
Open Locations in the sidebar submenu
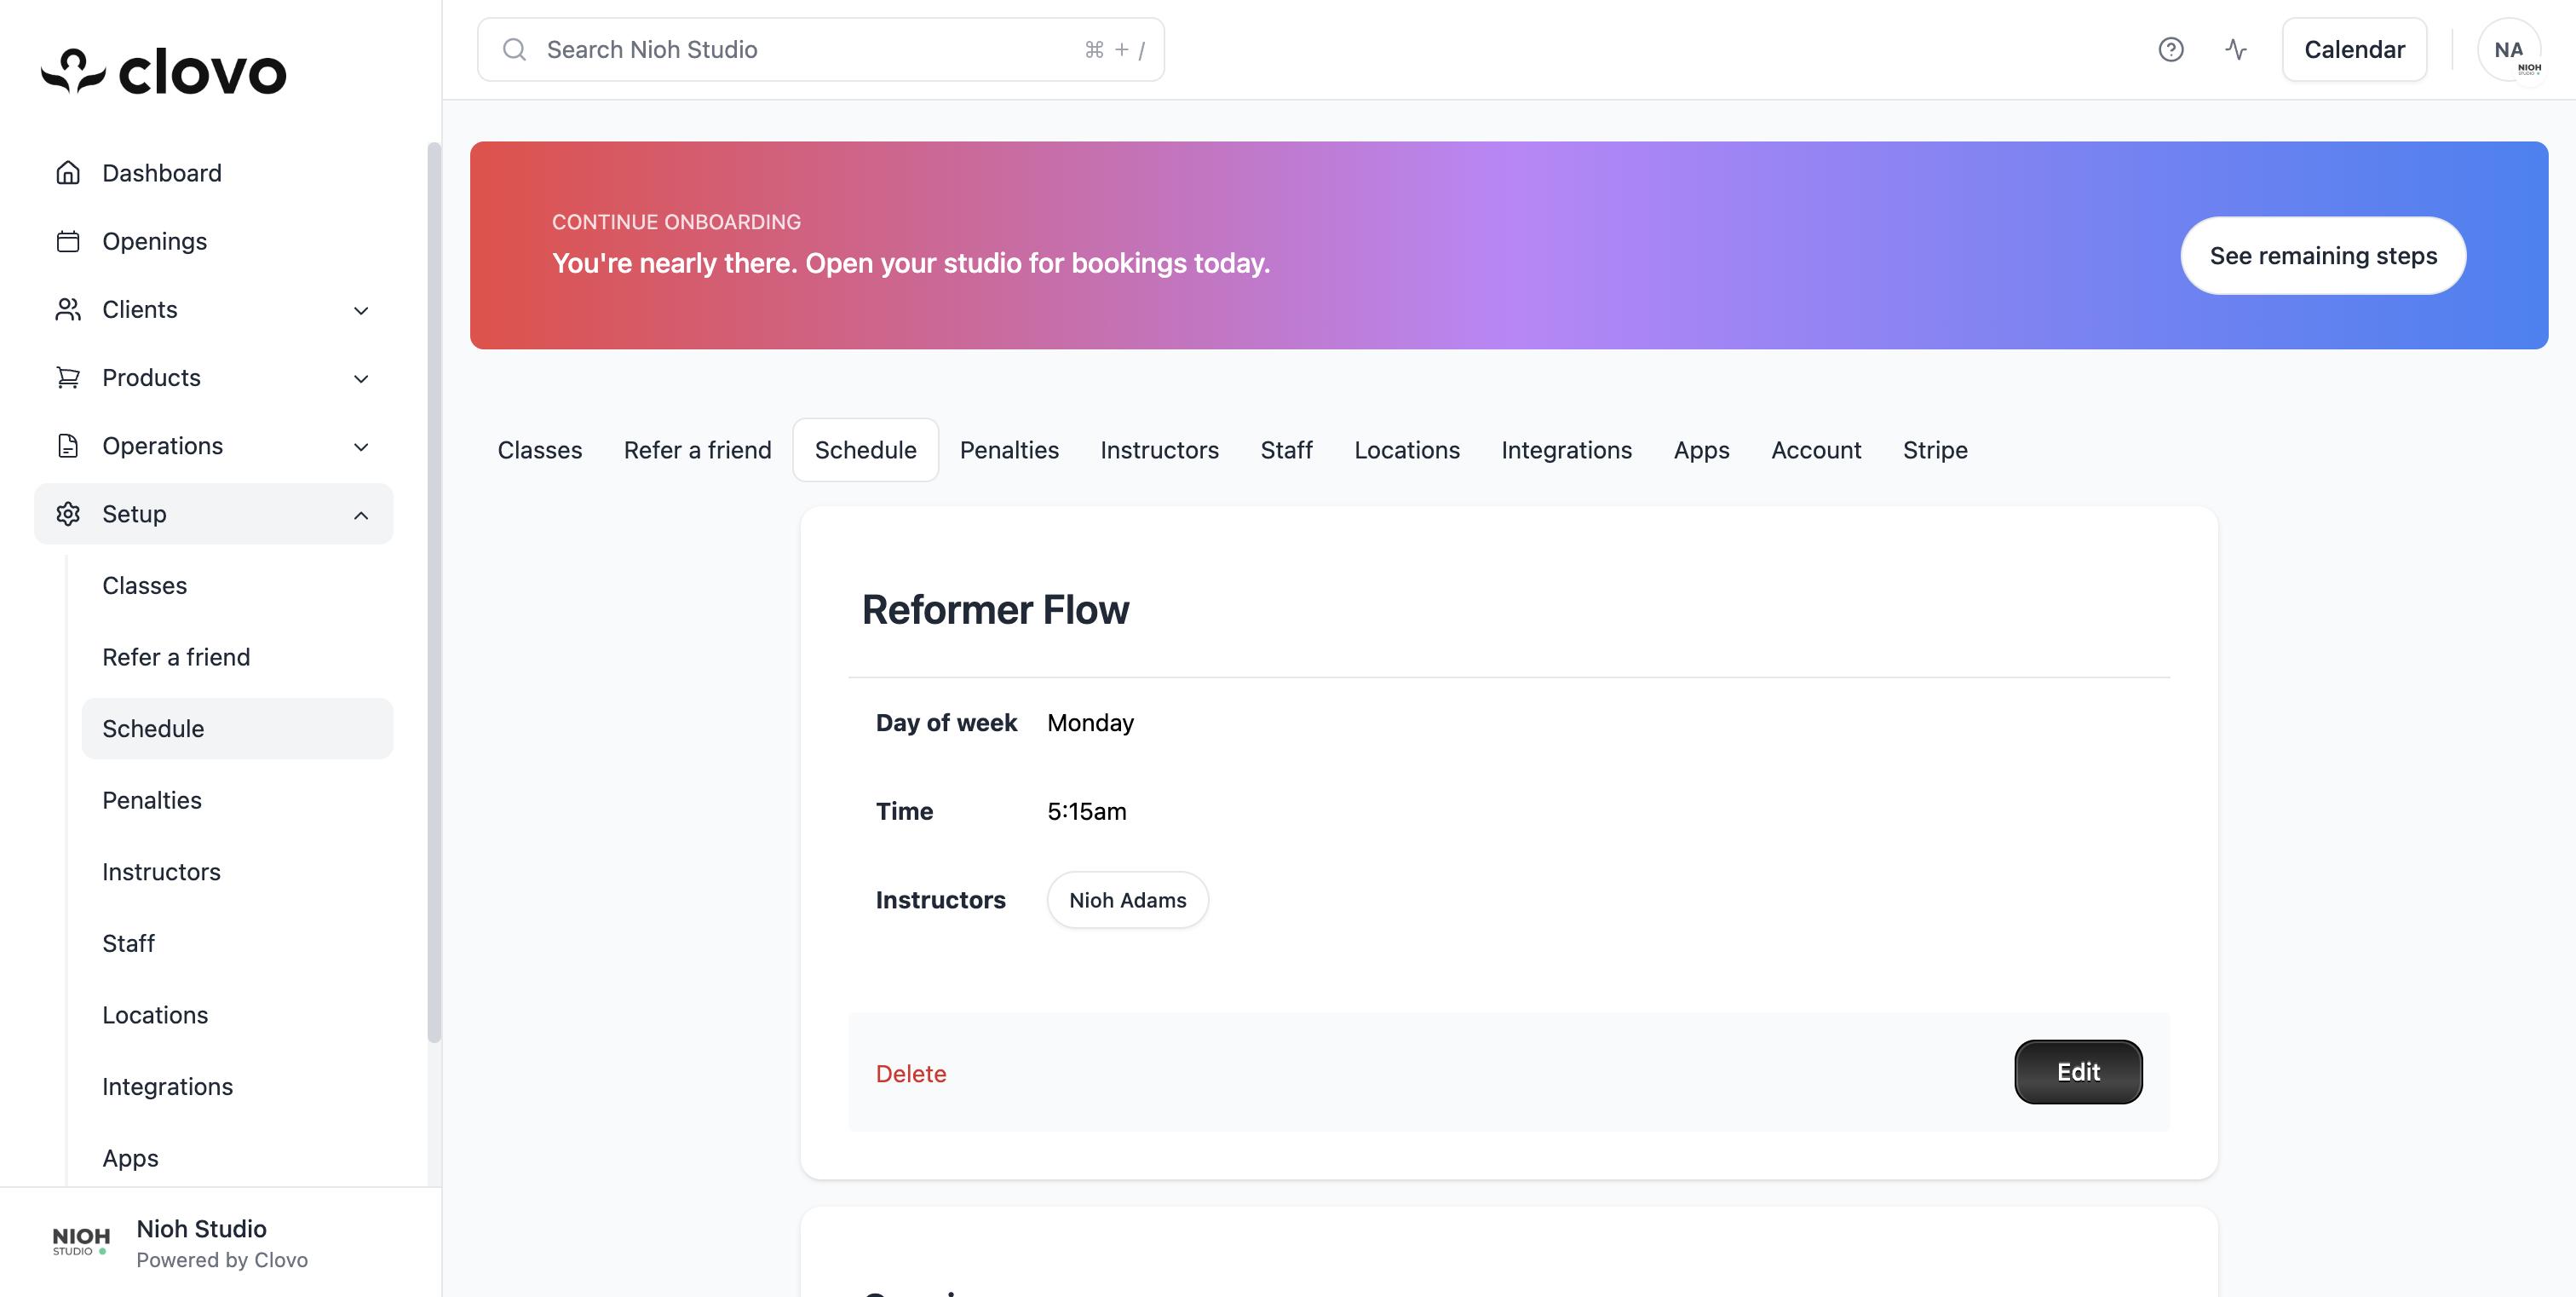click(238, 1015)
